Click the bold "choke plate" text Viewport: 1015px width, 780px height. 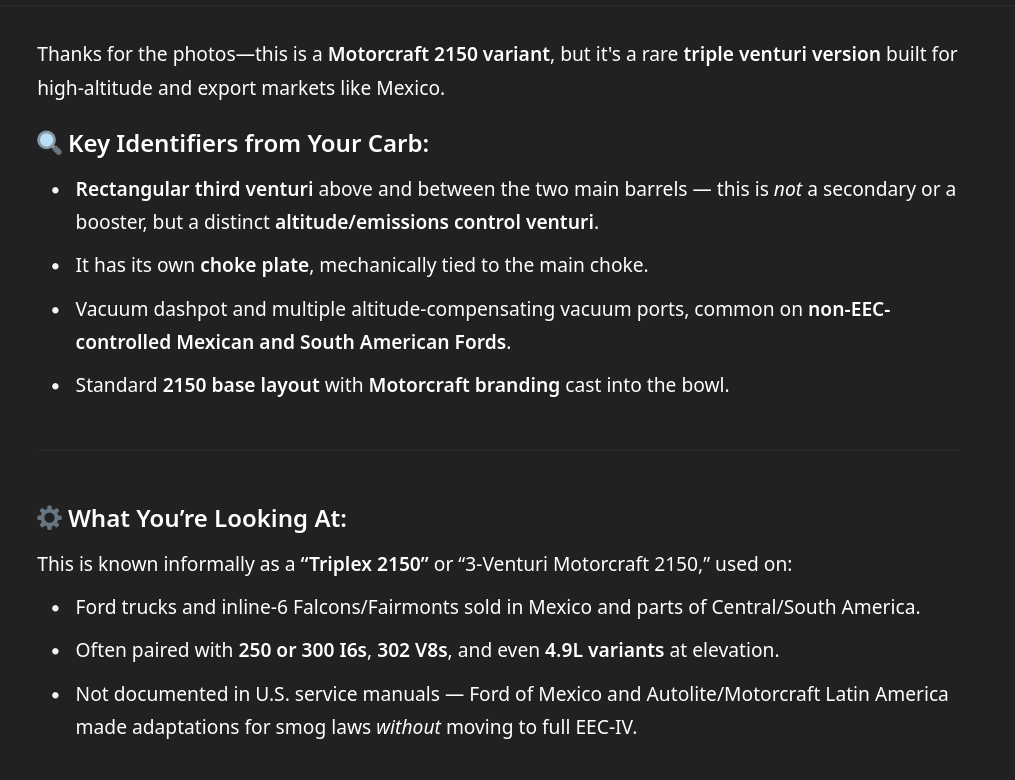coord(254,265)
